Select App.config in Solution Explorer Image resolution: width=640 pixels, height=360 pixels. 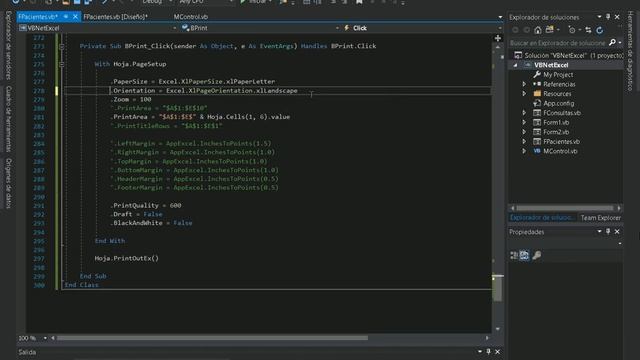tap(553, 103)
